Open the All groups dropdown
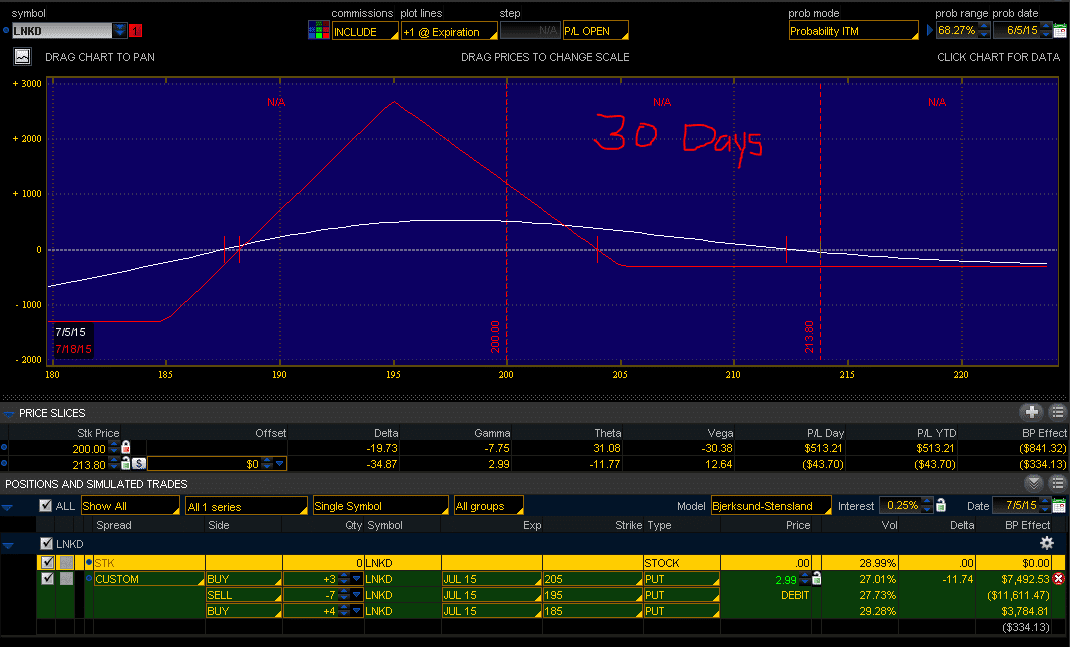The width and height of the screenshot is (1070, 647). (489, 506)
